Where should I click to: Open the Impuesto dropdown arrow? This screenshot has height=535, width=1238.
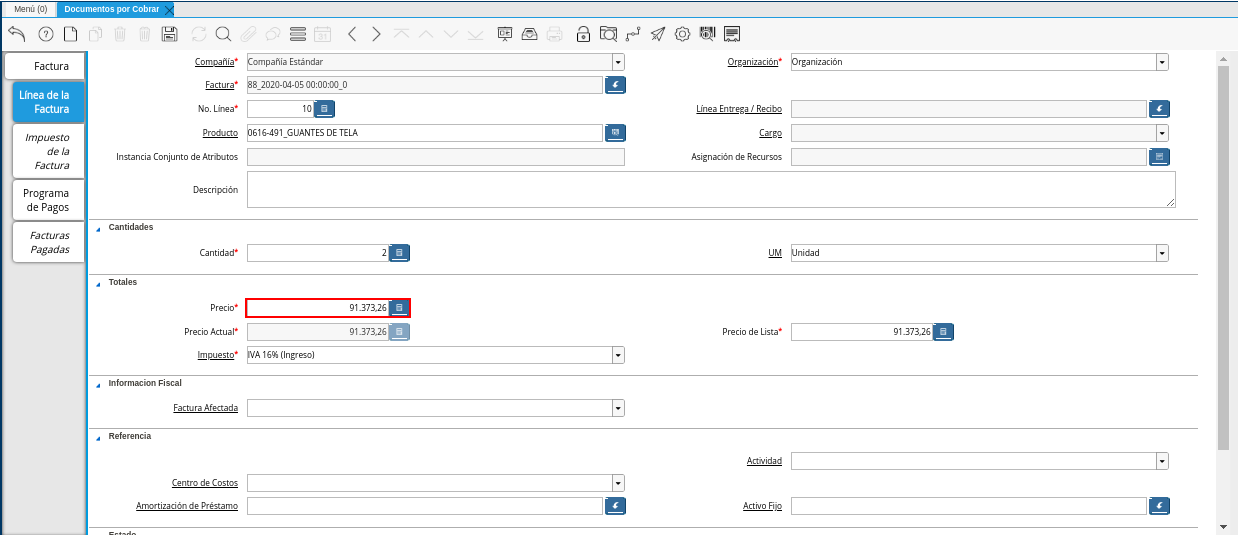pos(618,355)
